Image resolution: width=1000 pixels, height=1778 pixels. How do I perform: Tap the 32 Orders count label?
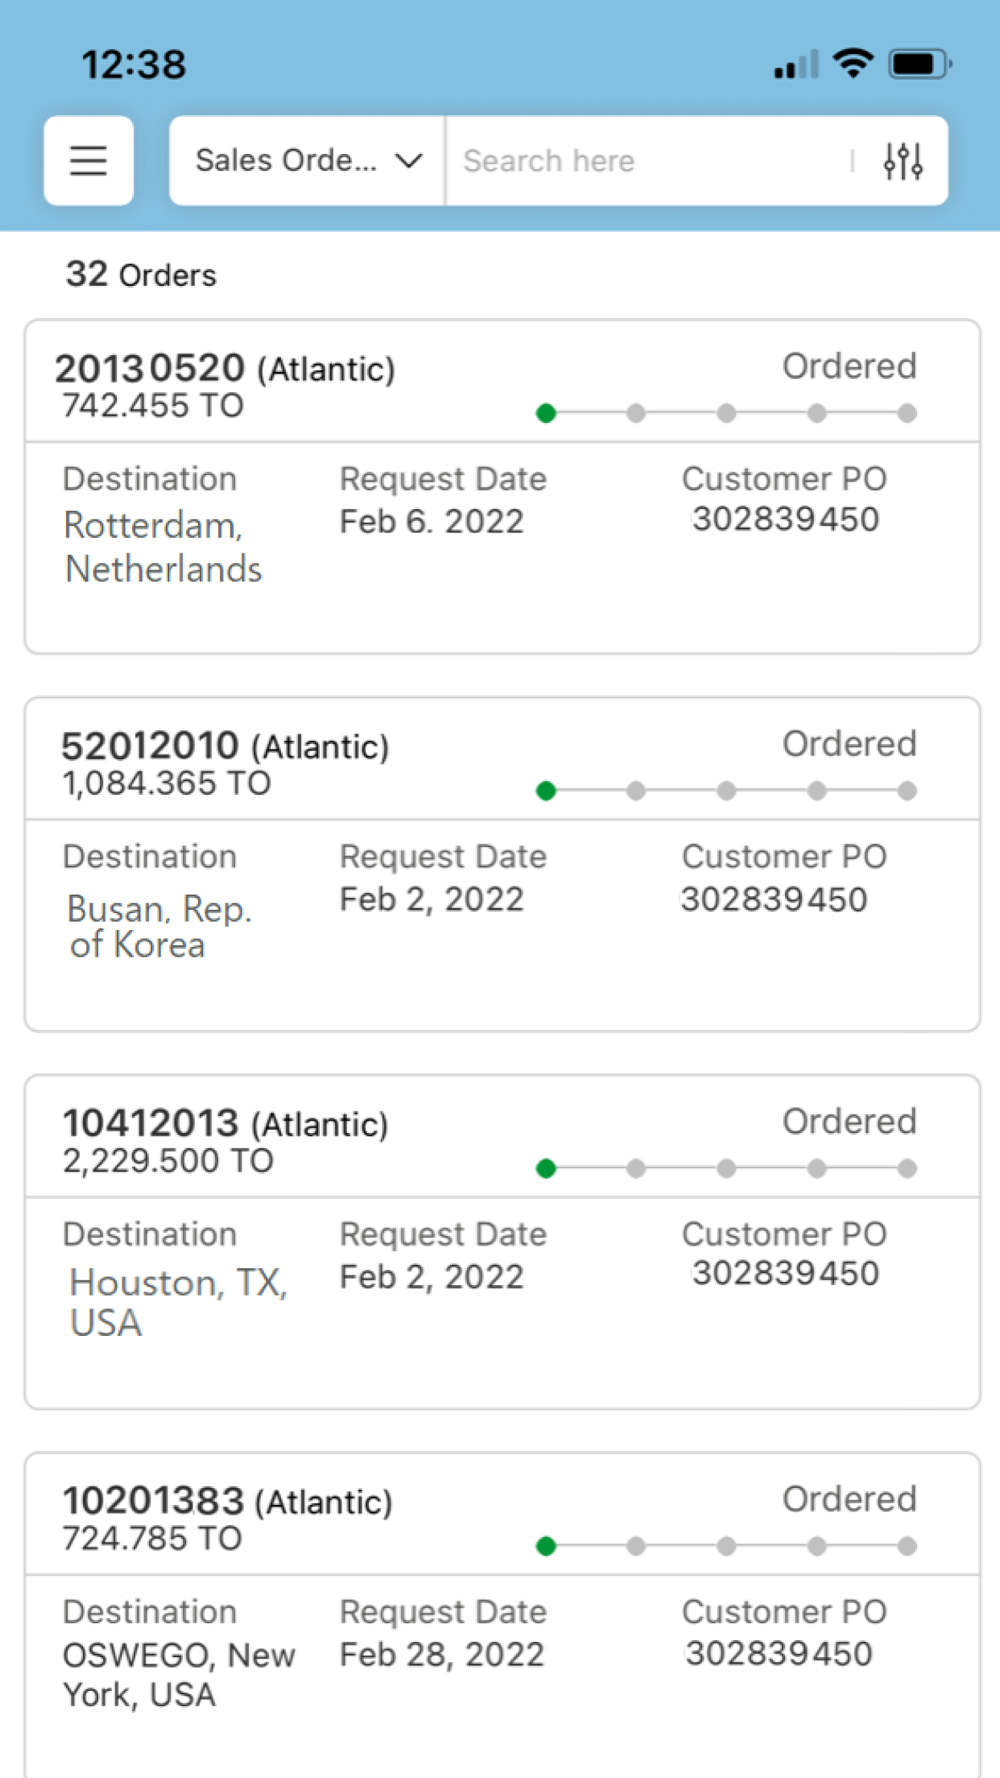(x=141, y=274)
